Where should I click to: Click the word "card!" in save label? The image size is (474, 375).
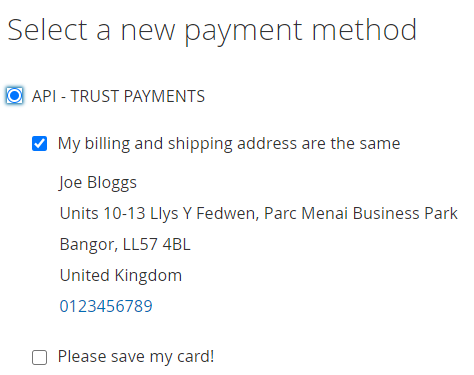[196, 357]
